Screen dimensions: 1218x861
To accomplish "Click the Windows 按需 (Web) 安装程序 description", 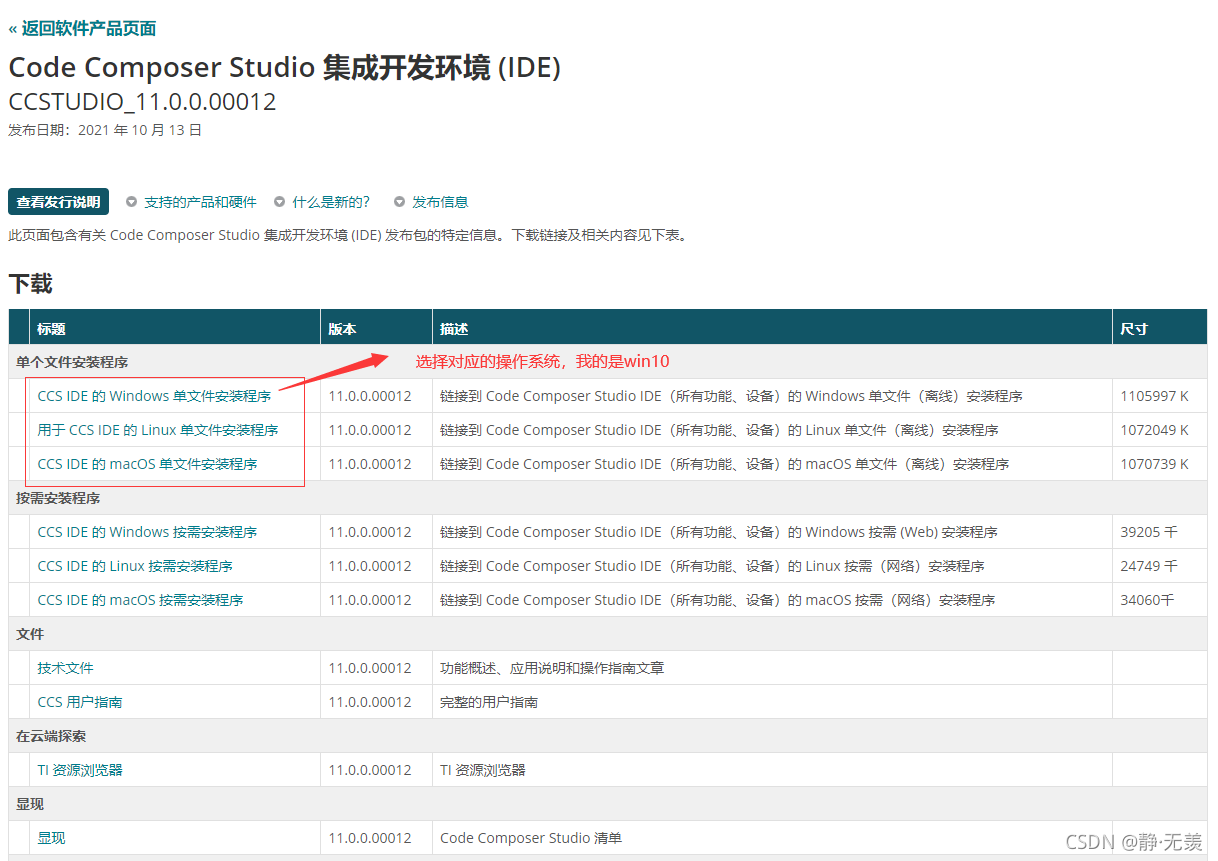I will pyautogui.click(x=718, y=532).
